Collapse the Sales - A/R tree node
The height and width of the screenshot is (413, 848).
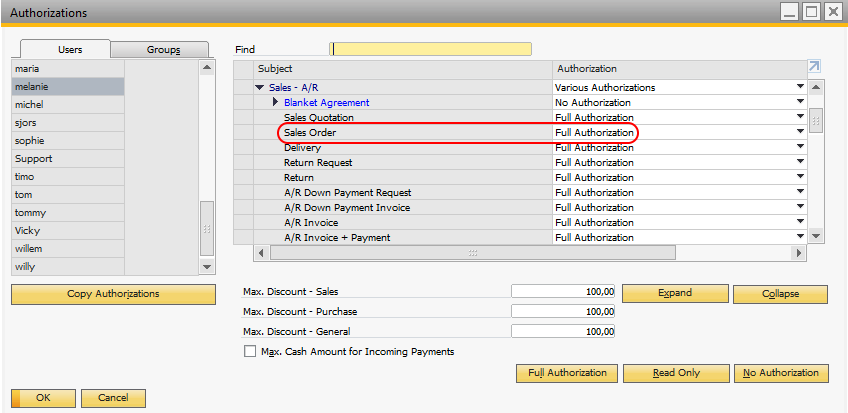click(x=260, y=88)
